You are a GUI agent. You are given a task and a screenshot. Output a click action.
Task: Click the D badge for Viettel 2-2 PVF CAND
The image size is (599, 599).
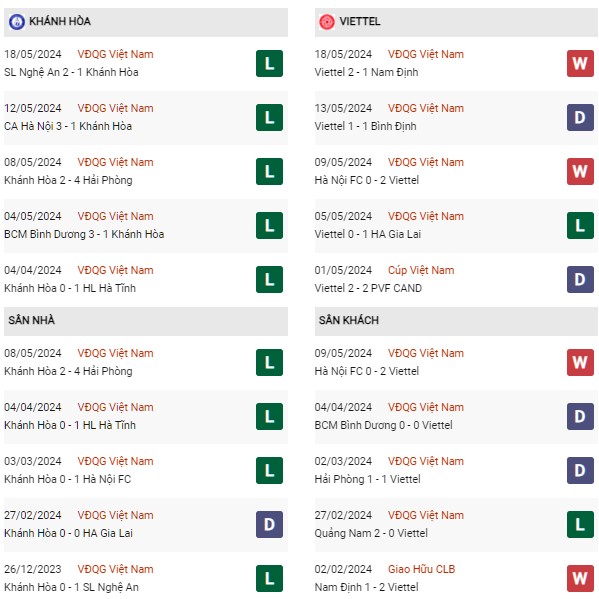click(580, 279)
